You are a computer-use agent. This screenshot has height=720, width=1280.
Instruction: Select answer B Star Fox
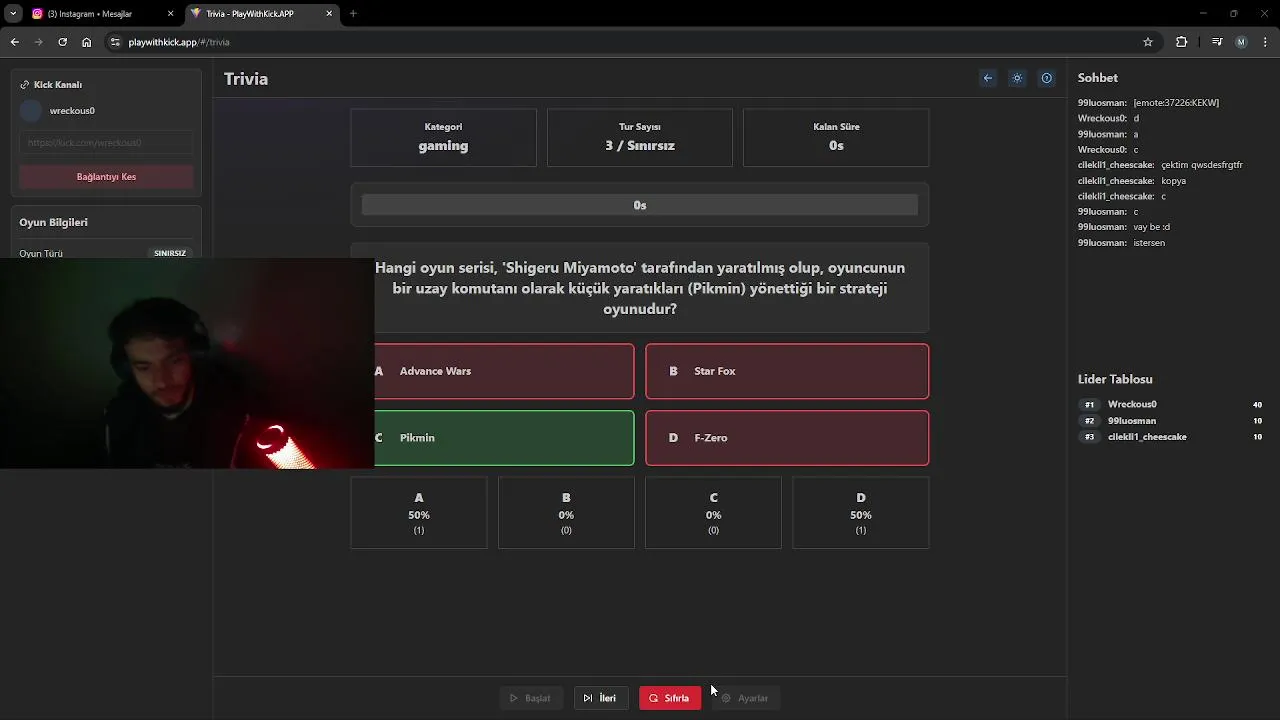(x=787, y=371)
